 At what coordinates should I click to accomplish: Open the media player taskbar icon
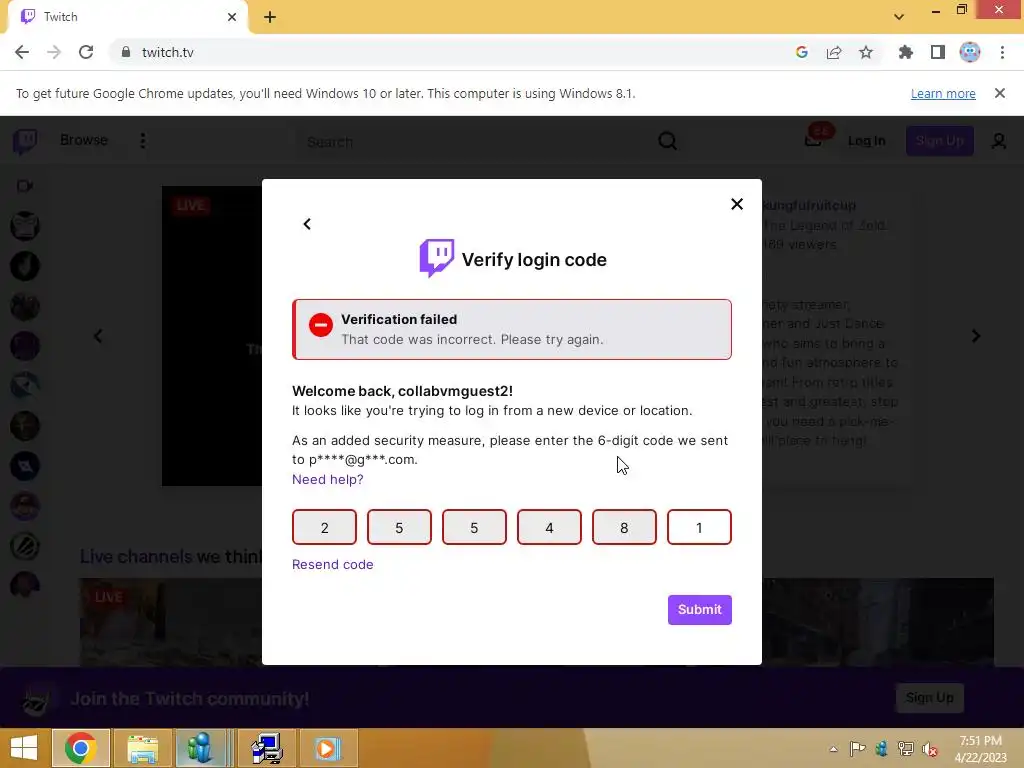(327, 748)
